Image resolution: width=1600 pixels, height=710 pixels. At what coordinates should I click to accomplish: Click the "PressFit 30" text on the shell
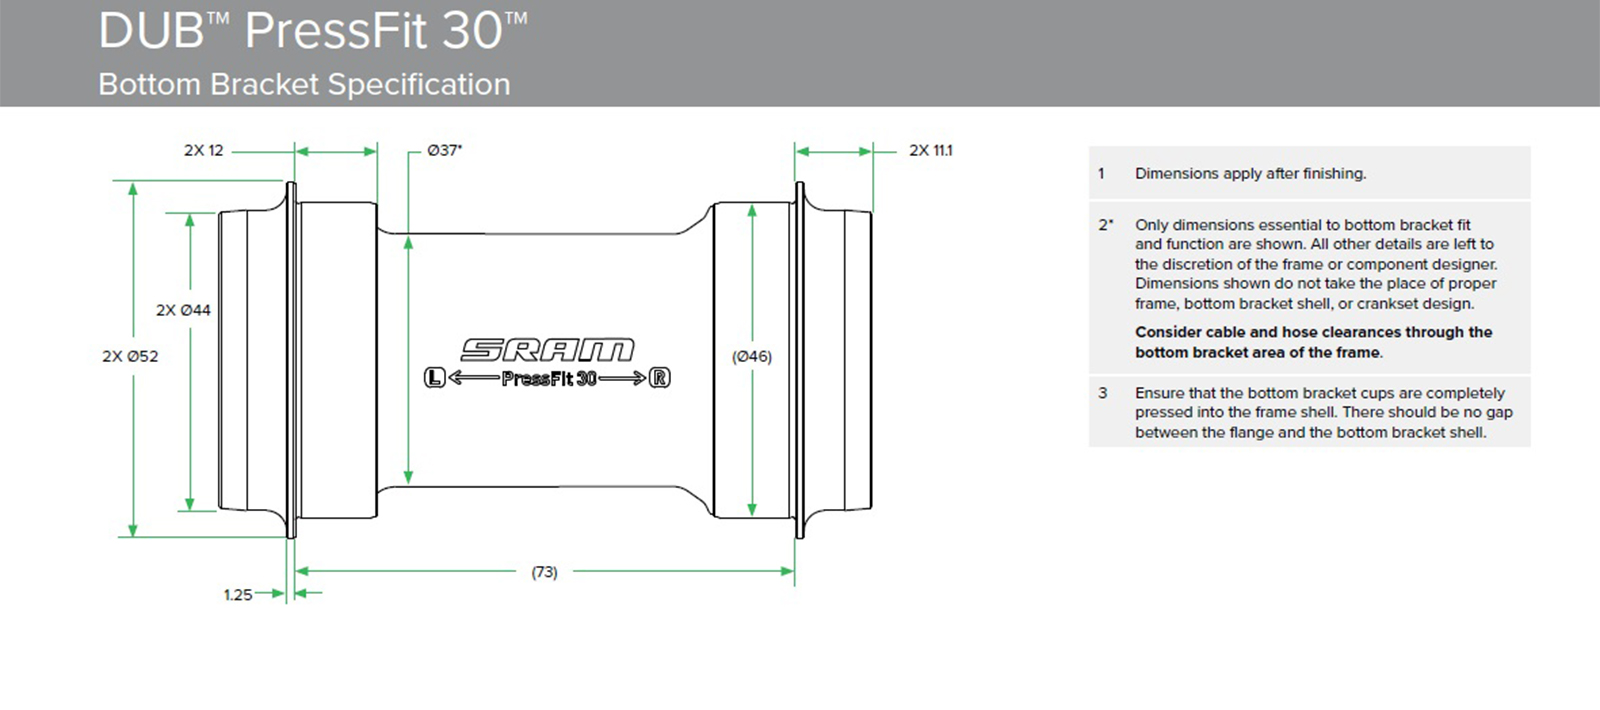(549, 379)
